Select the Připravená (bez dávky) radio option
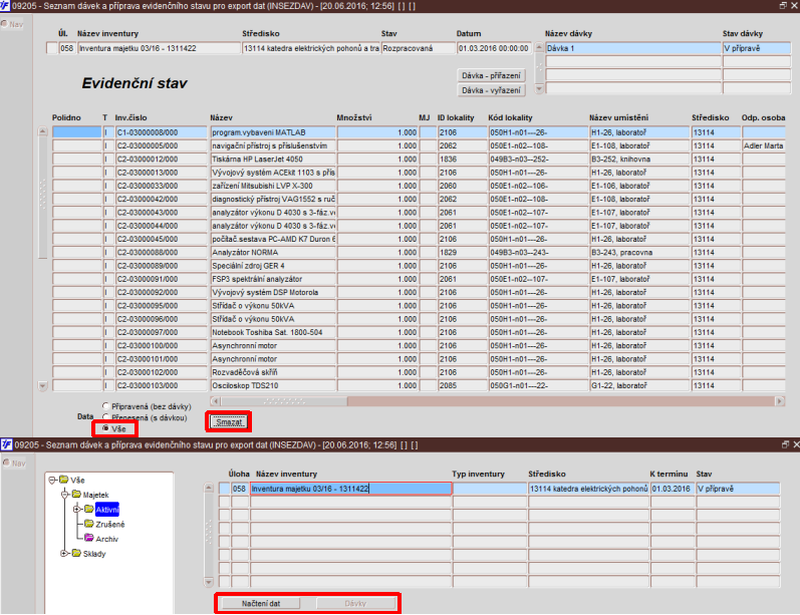Image resolution: width=800 pixels, height=615 pixels. point(106,406)
